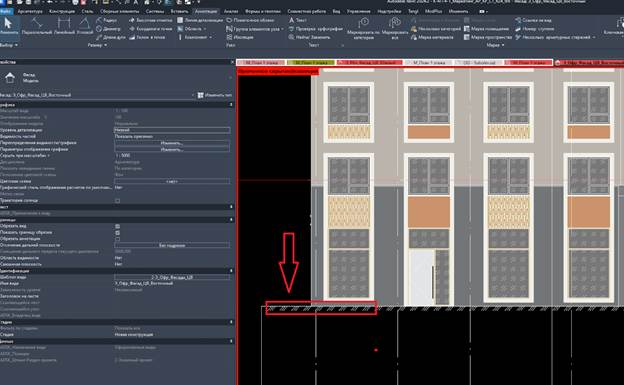
Task: Collapse the Phasing (Стадии) properties section
Action: coord(231,322)
